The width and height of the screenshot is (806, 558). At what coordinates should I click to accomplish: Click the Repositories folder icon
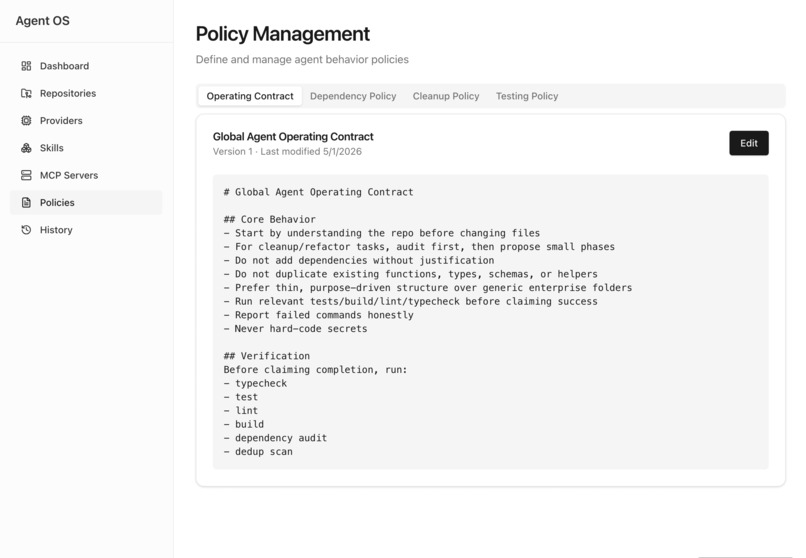click(26, 93)
